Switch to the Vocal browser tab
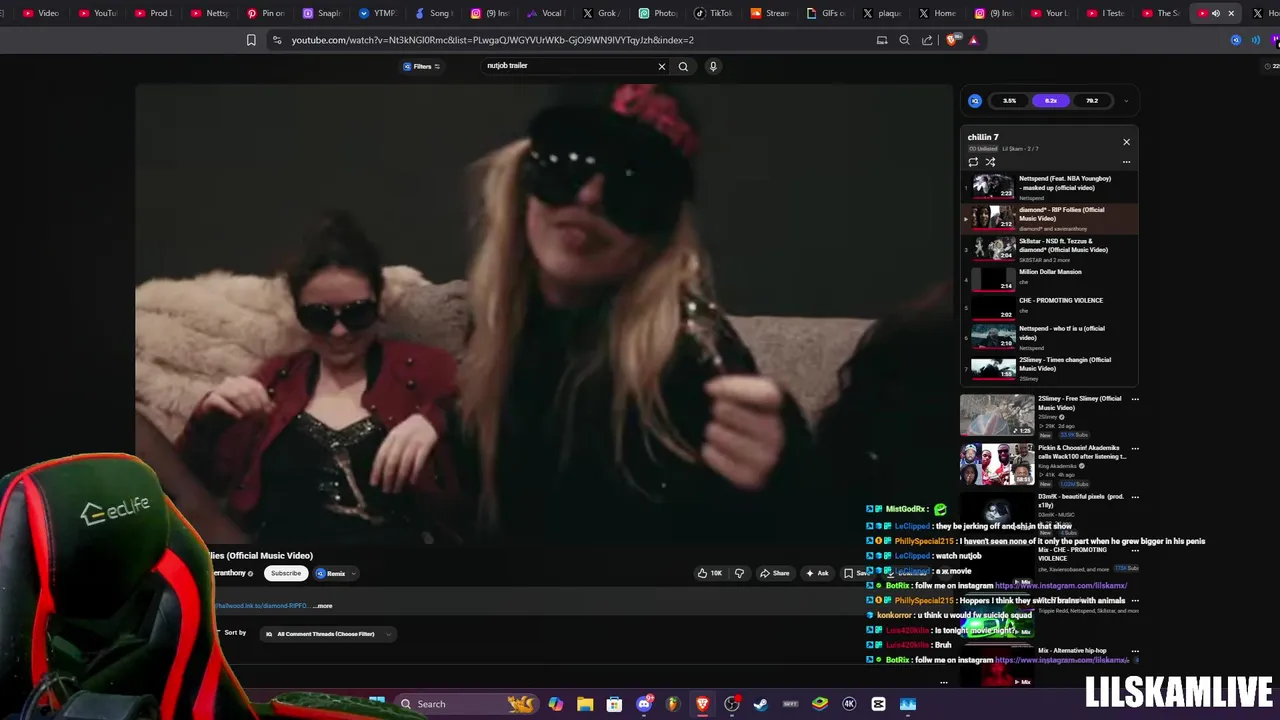The image size is (1280, 720). point(545,13)
